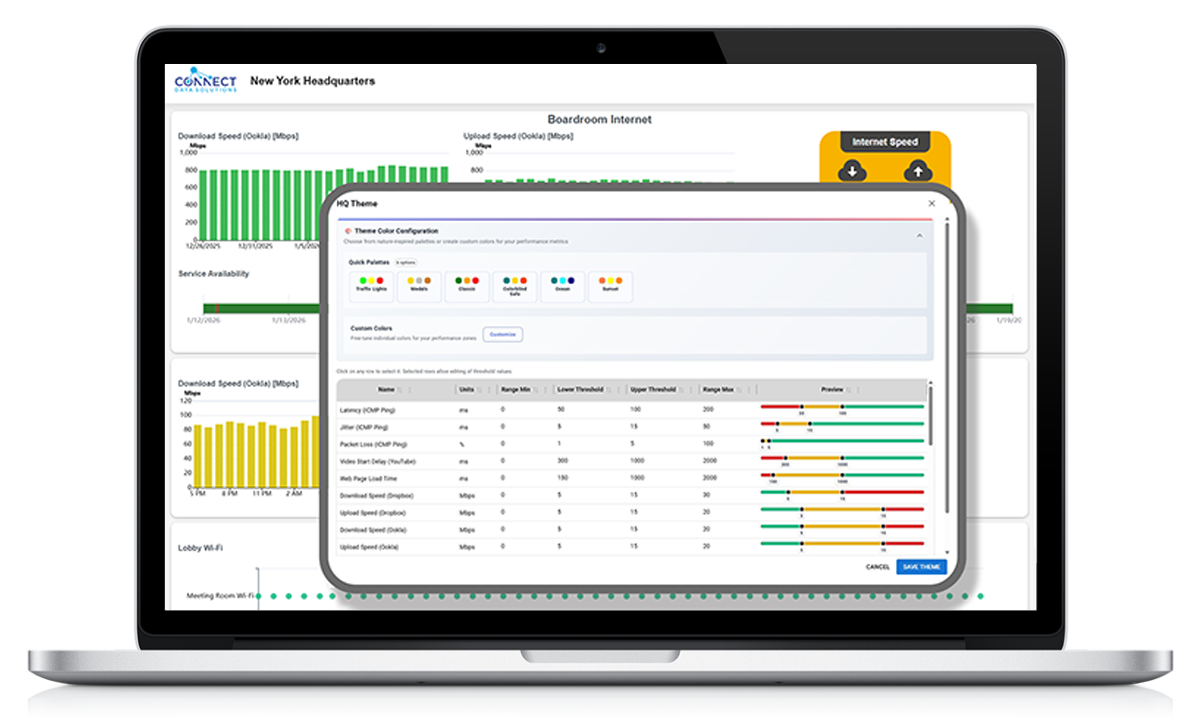Switch to the Sunset palette

click(x=610, y=286)
